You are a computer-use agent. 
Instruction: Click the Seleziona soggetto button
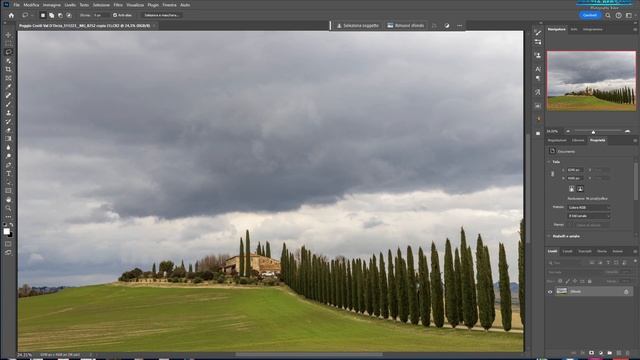(x=358, y=26)
